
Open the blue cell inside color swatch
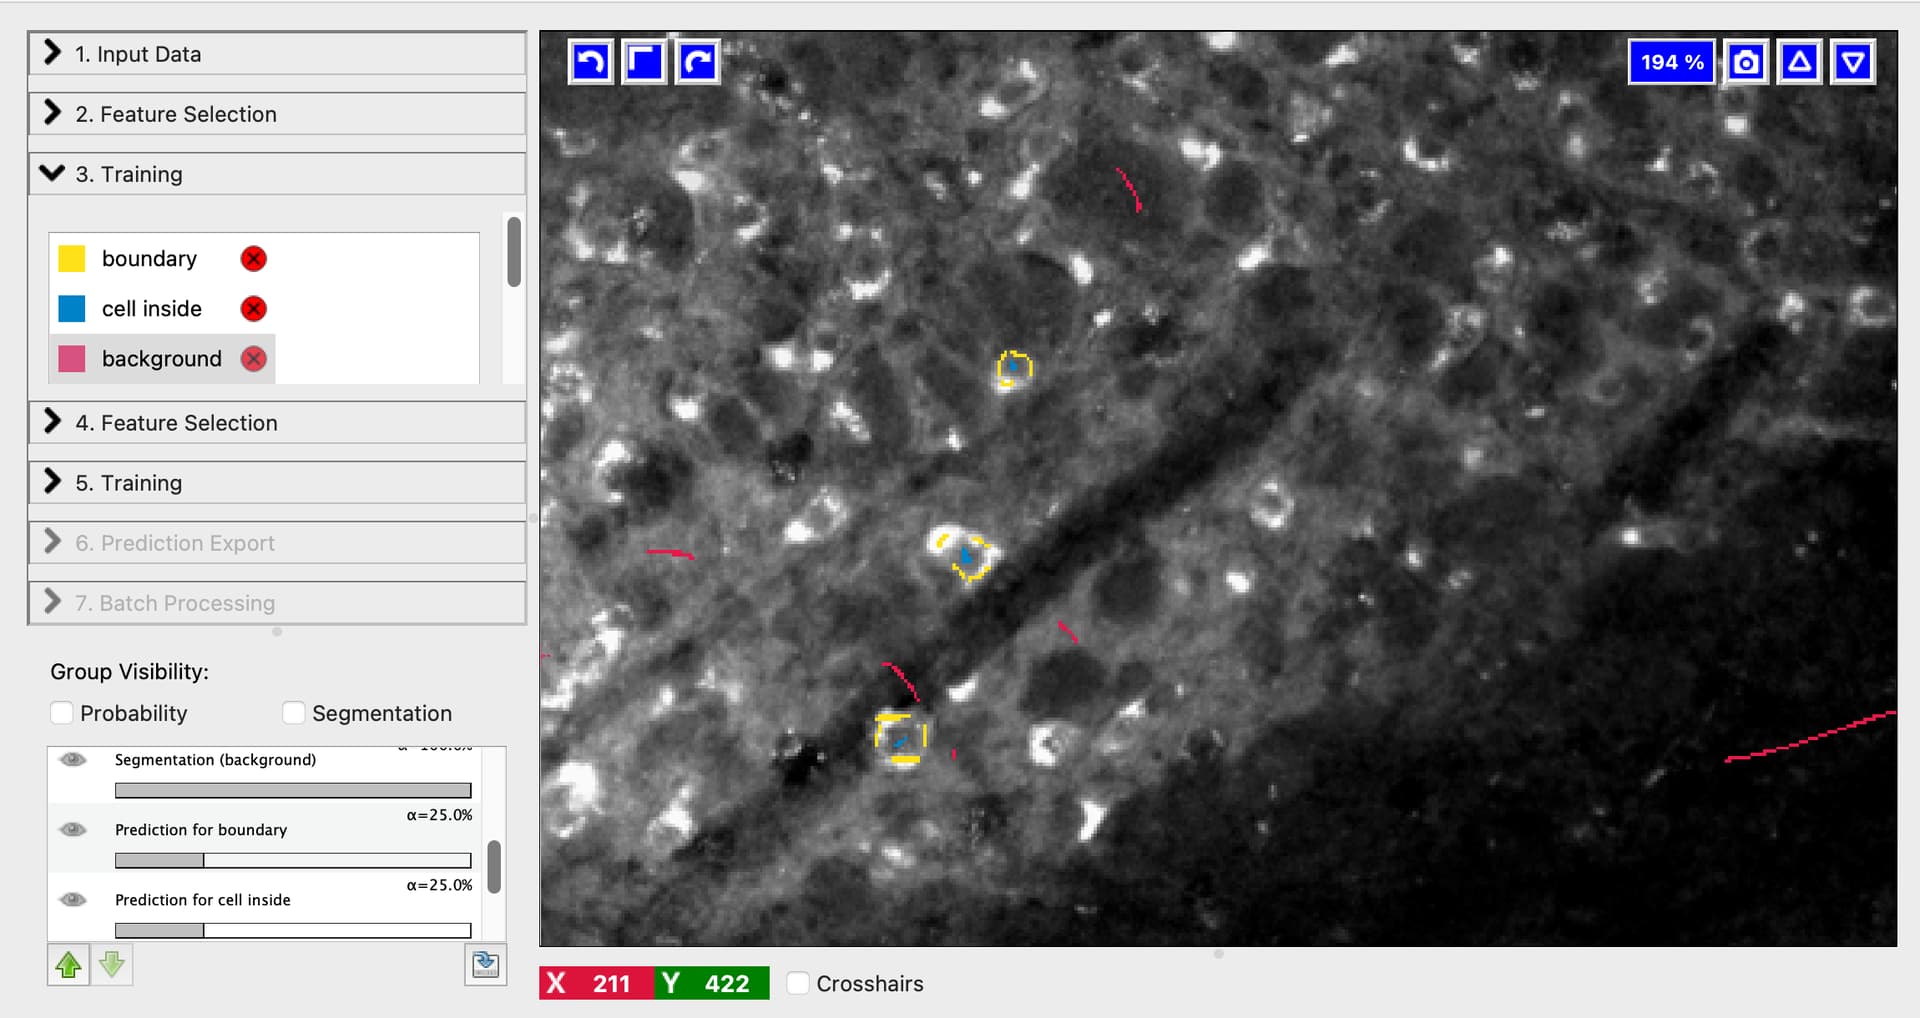coord(72,309)
